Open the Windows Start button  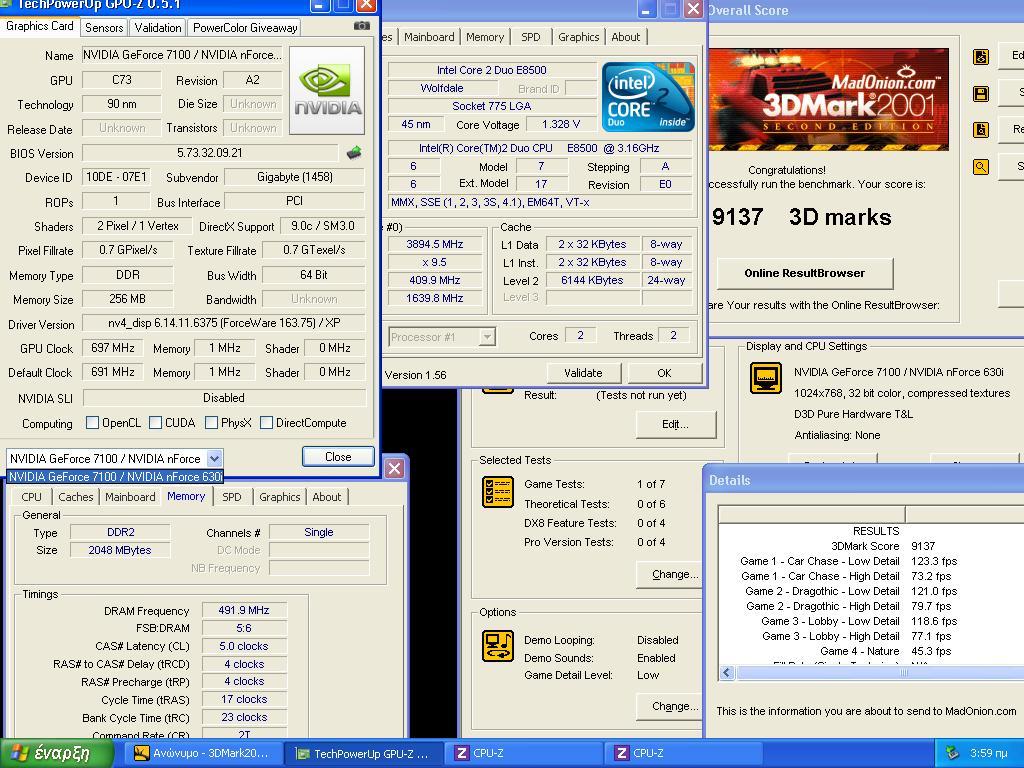point(56,754)
